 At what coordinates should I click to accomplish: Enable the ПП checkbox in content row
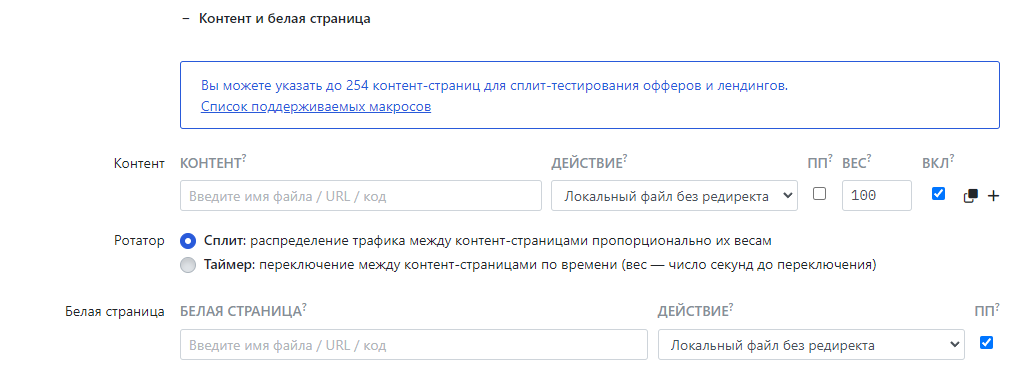click(819, 194)
